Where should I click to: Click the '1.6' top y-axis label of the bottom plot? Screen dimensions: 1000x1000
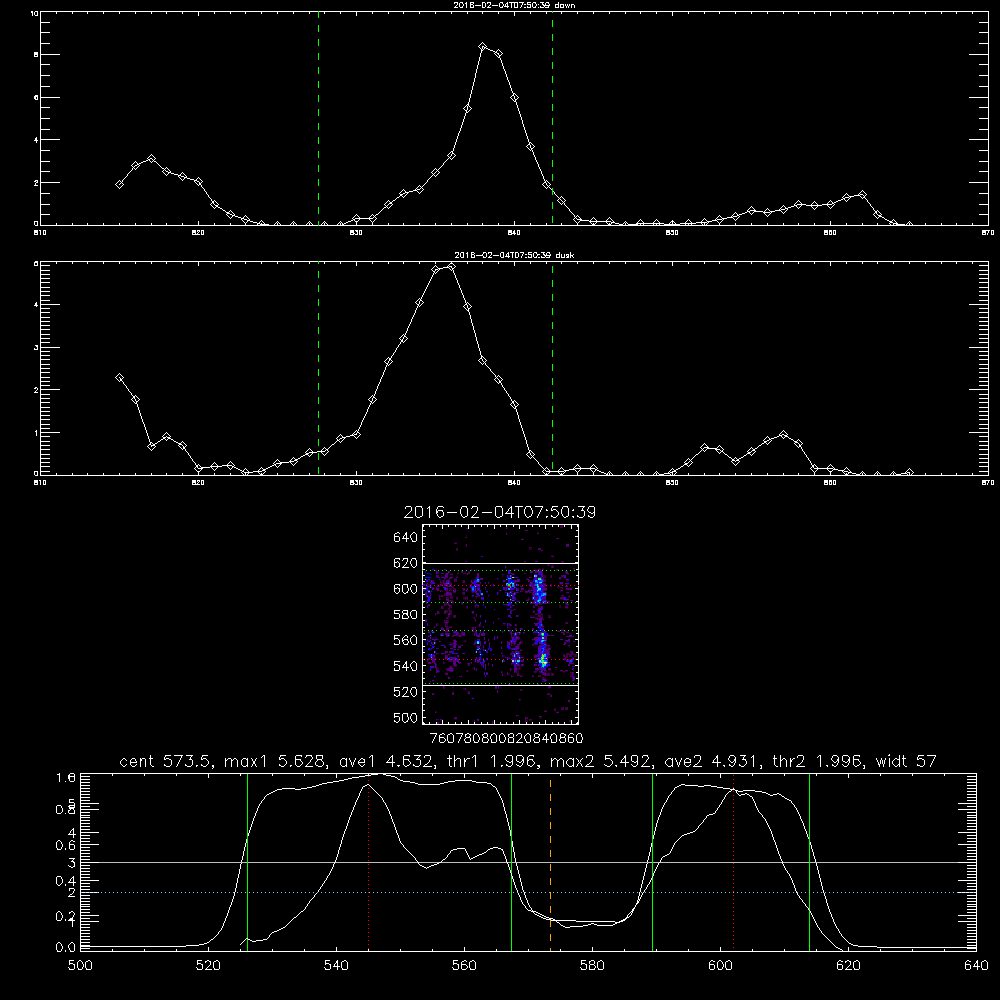click(x=66, y=777)
